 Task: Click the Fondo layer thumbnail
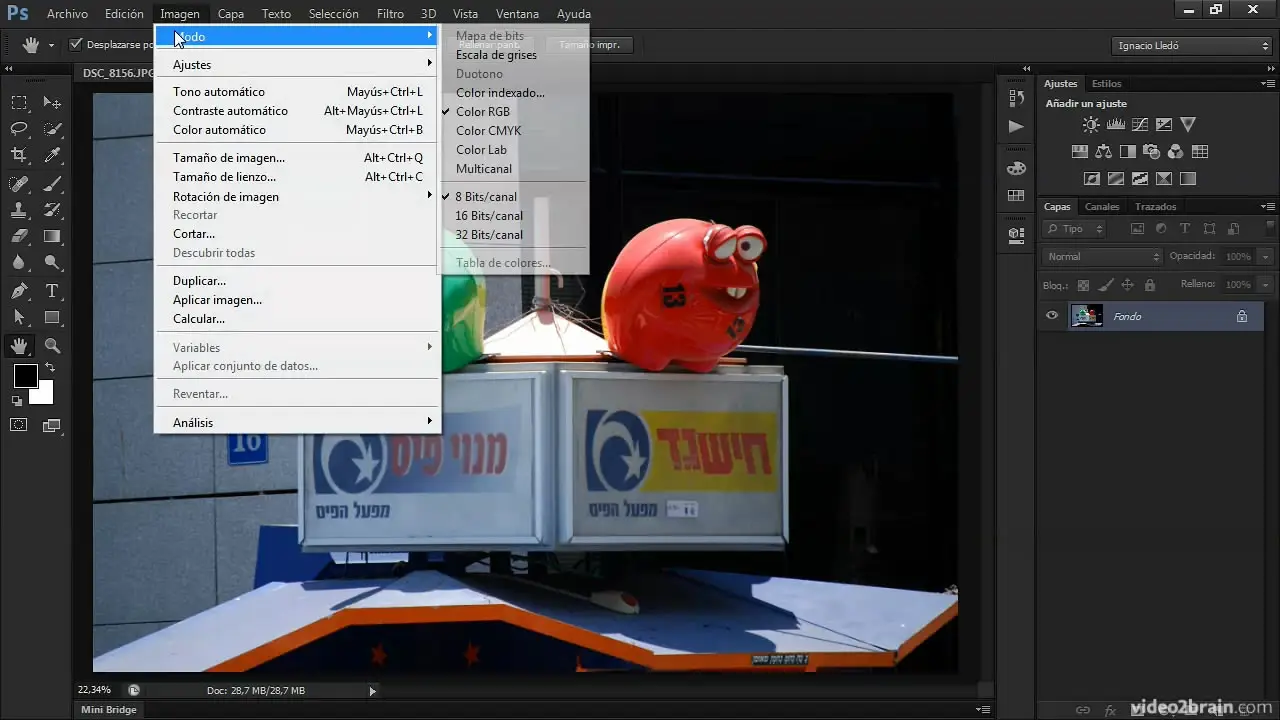point(1087,316)
